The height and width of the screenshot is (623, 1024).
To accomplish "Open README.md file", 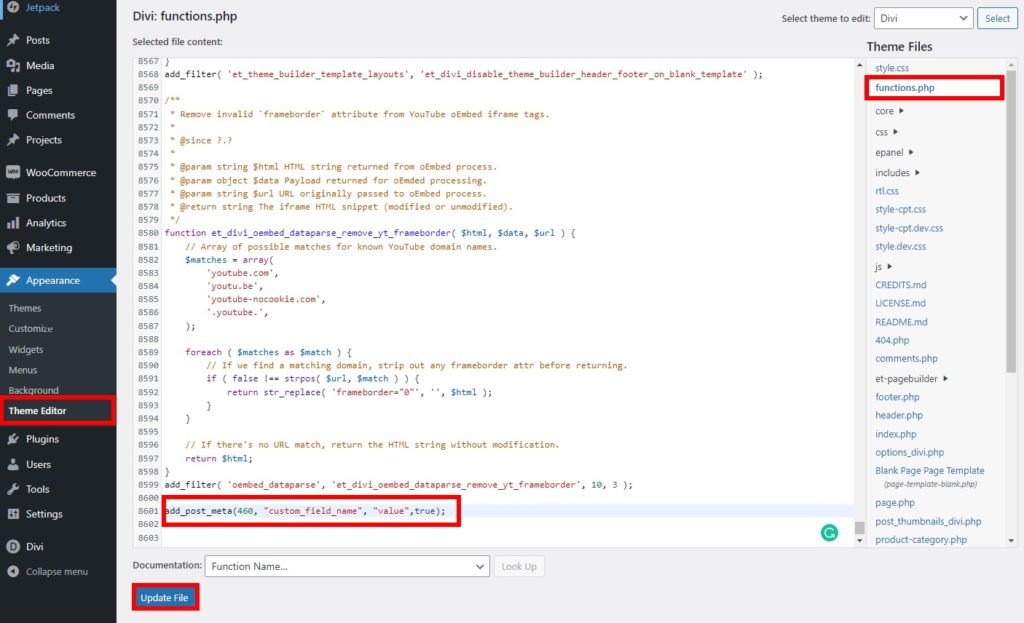I will tap(901, 322).
